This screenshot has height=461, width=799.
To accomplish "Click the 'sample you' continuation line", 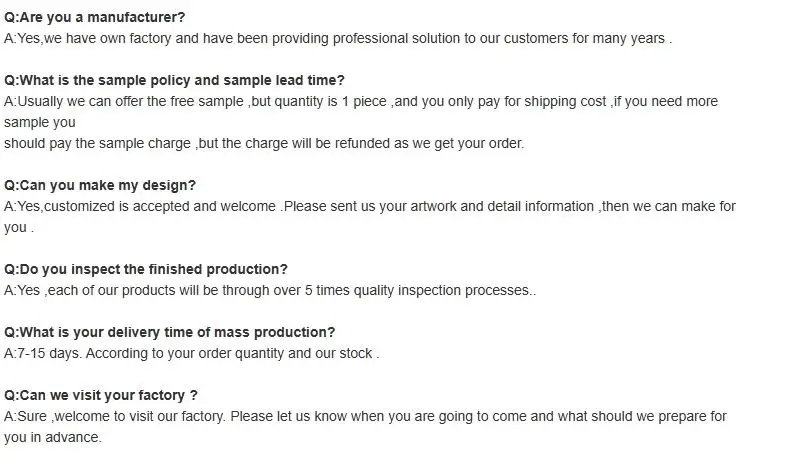I will pos(40,123).
